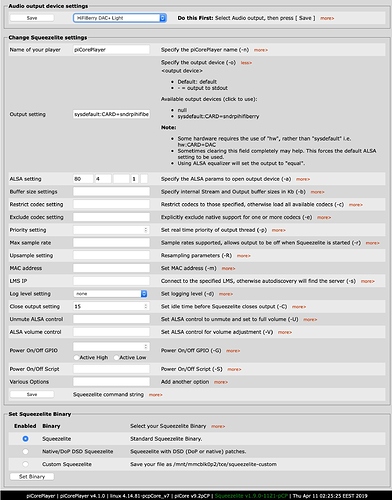This screenshot has height=500, width=392.
Task: Edit the Unmute ALSA control field
Action: tap(111, 319)
